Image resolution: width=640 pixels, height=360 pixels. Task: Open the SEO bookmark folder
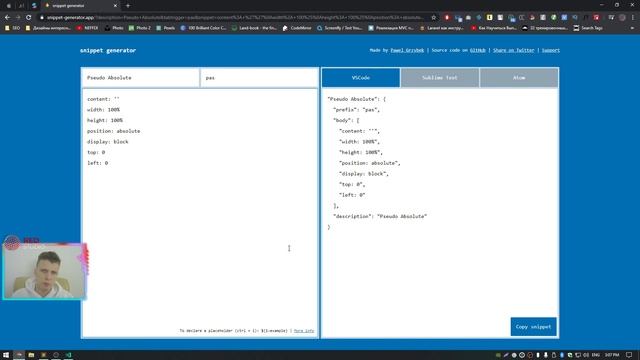coord(12,28)
